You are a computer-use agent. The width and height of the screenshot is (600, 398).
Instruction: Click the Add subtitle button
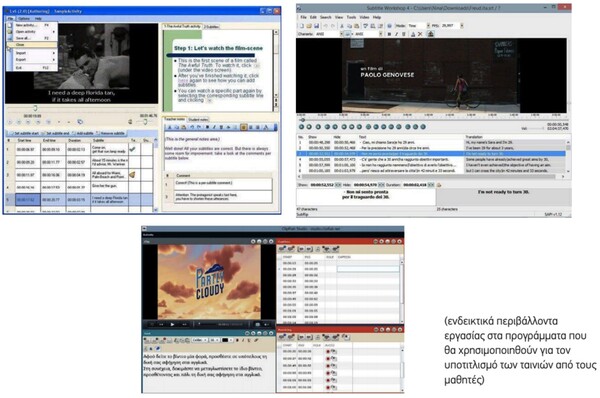point(83,133)
